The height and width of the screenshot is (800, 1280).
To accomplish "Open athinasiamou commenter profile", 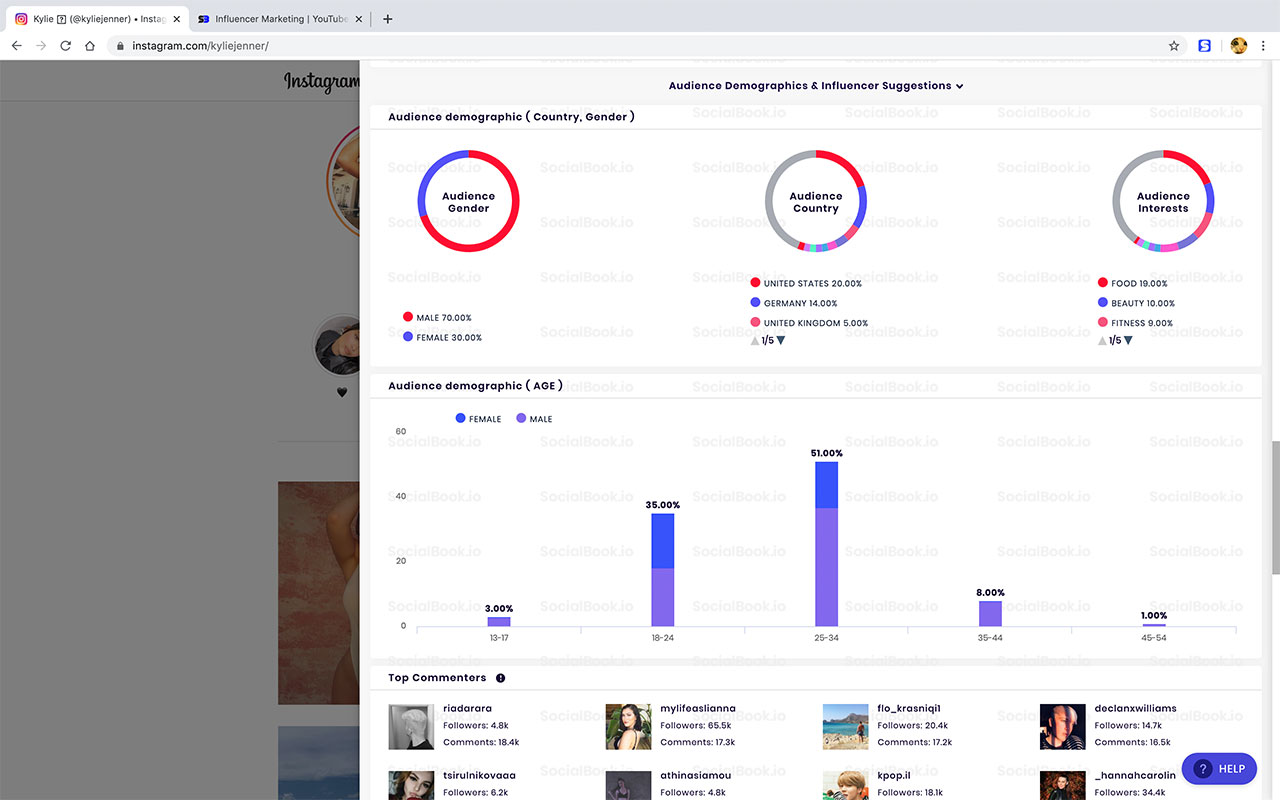I will 695,775.
